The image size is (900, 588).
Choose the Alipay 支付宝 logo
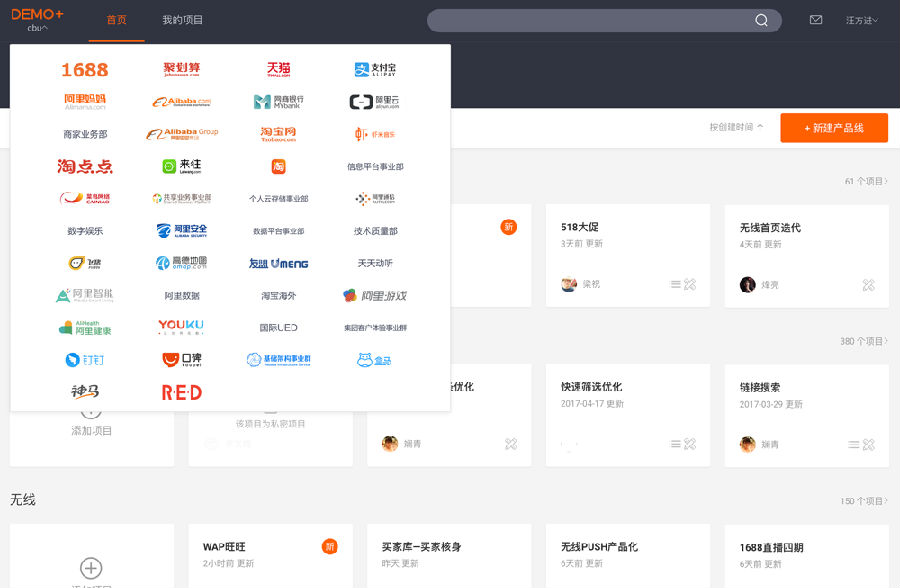pos(375,70)
